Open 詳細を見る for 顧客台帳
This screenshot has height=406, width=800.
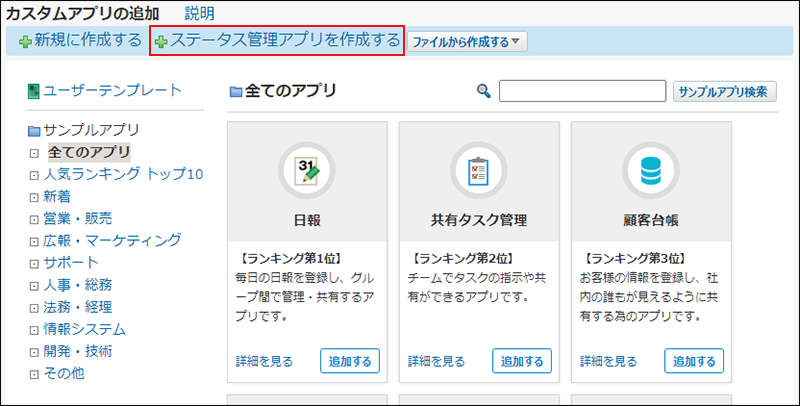[608, 362]
